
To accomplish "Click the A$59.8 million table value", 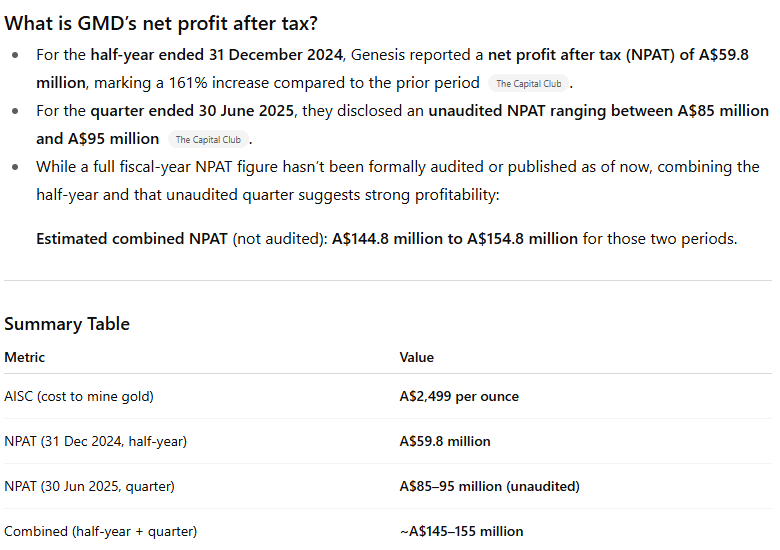I will coord(445,441).
